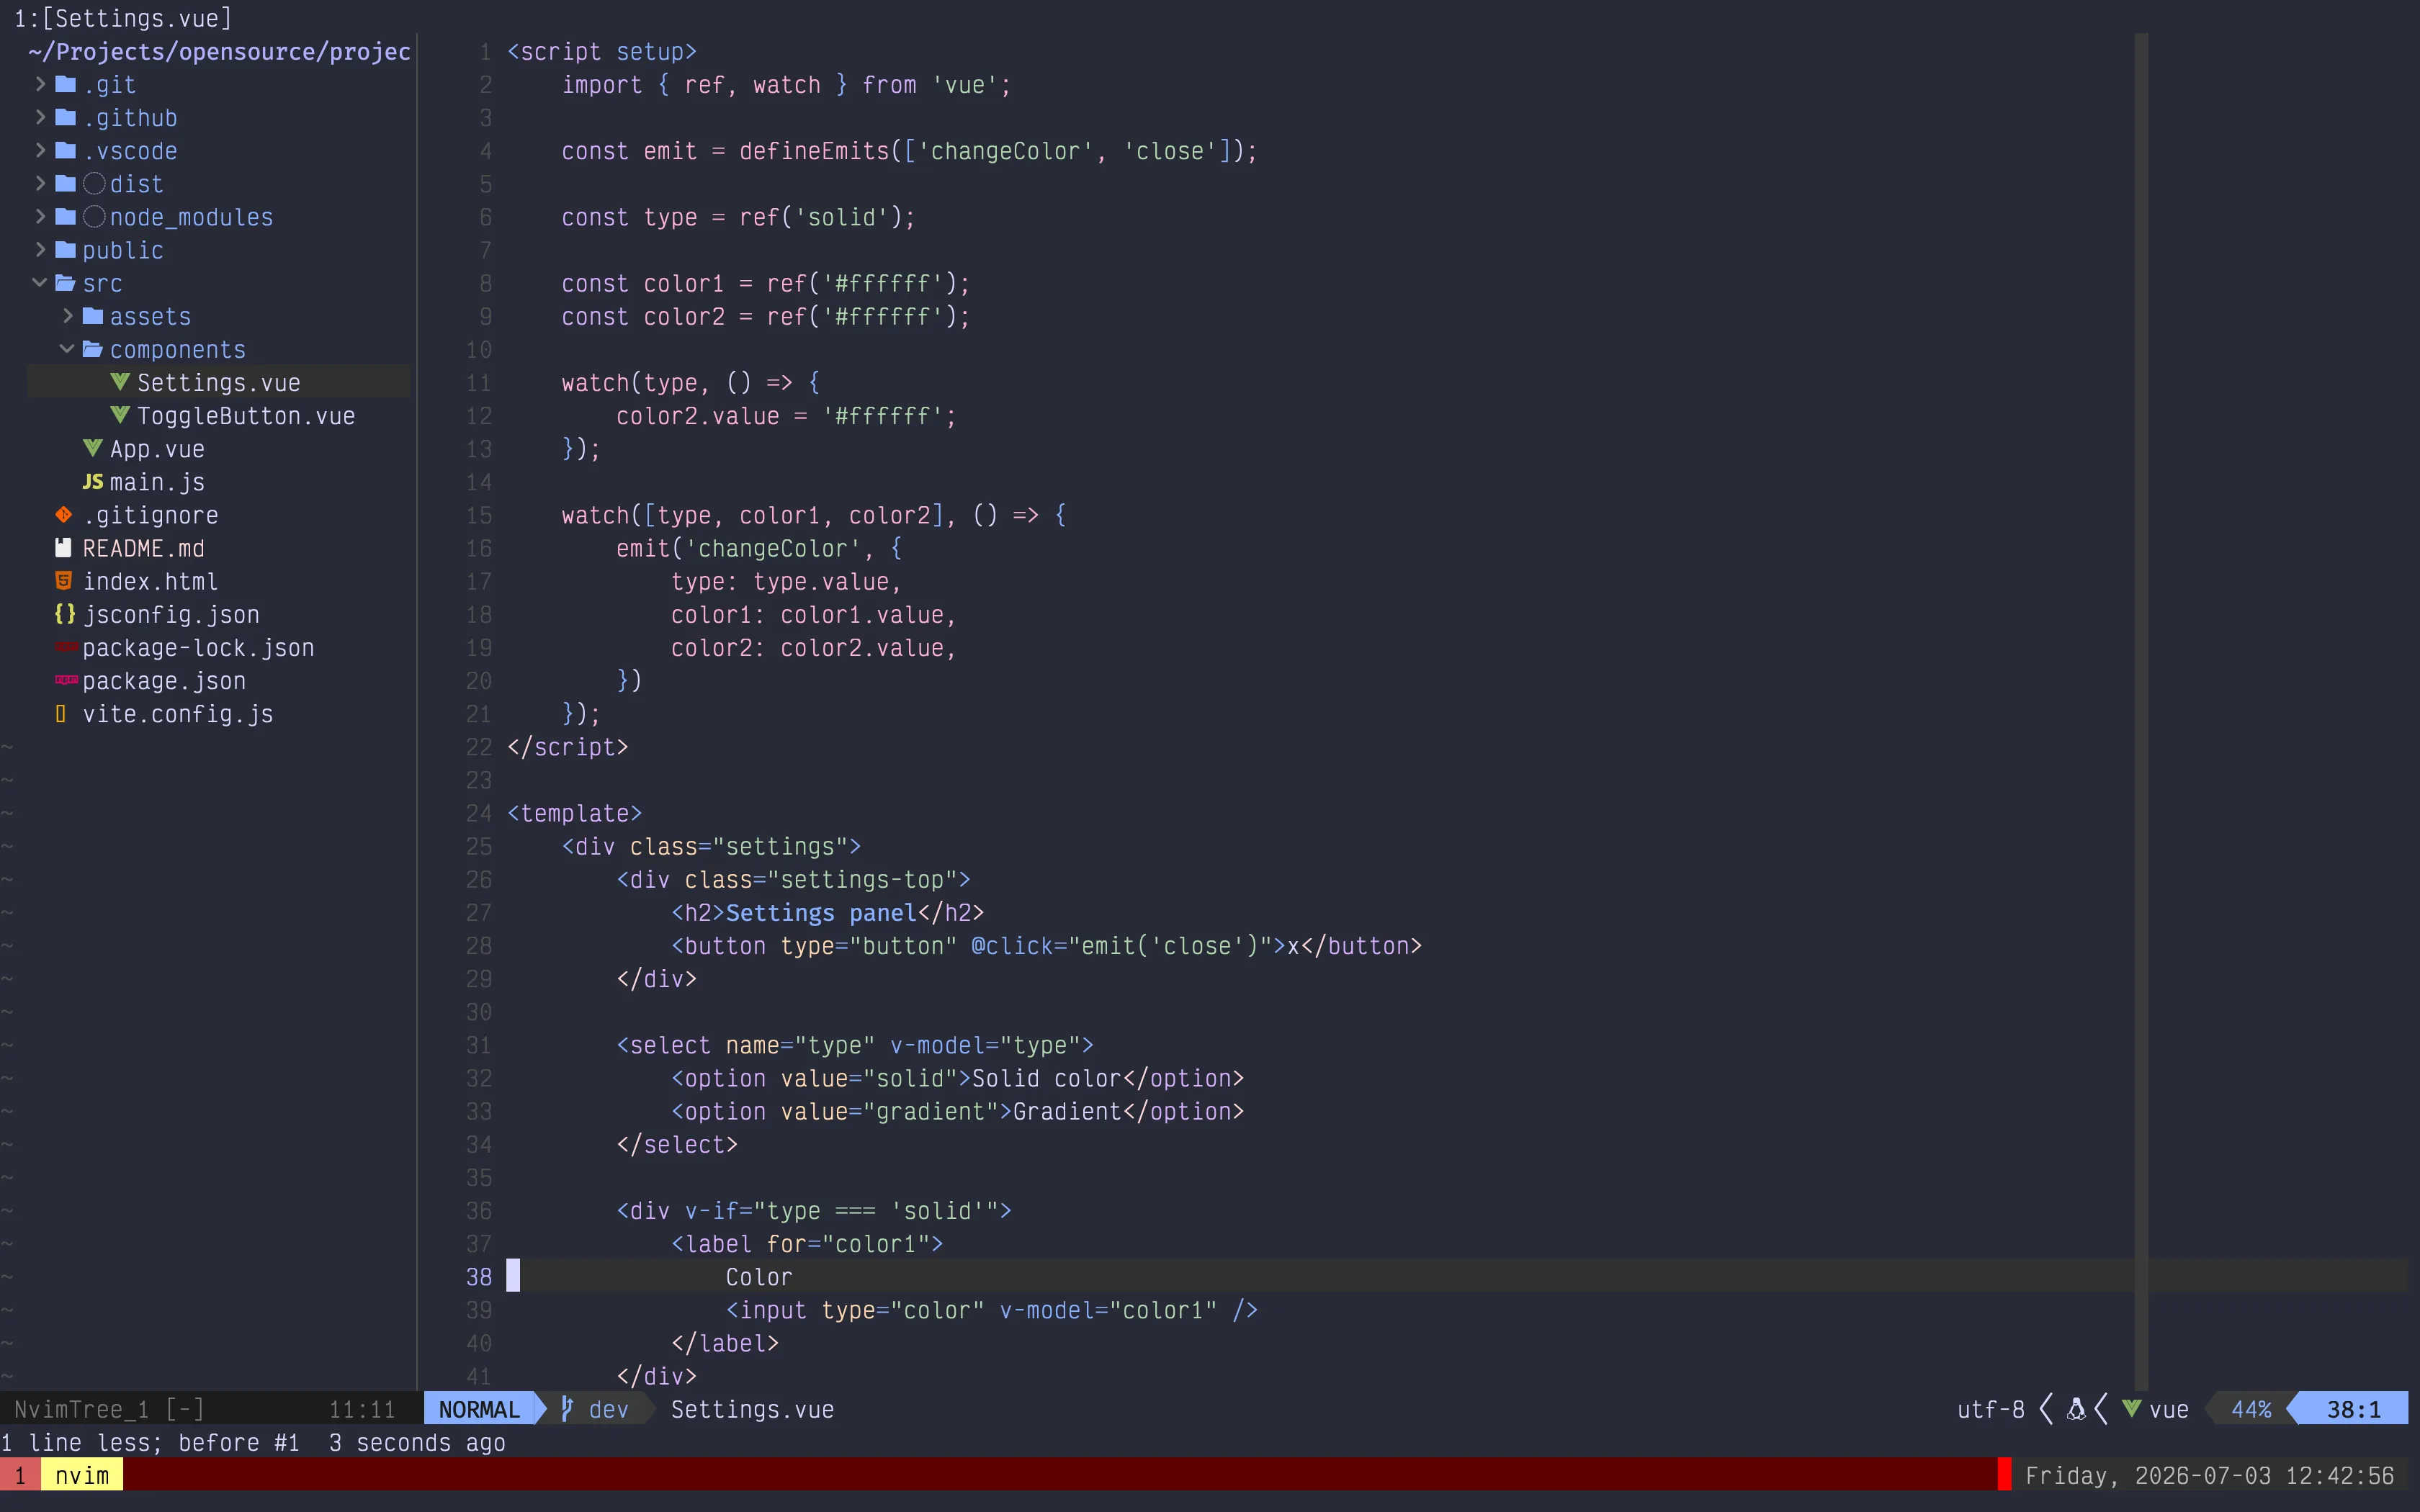Open index.html in the file tree
The width and height of the screenshot is (2420, 1512).
[150, 581]
